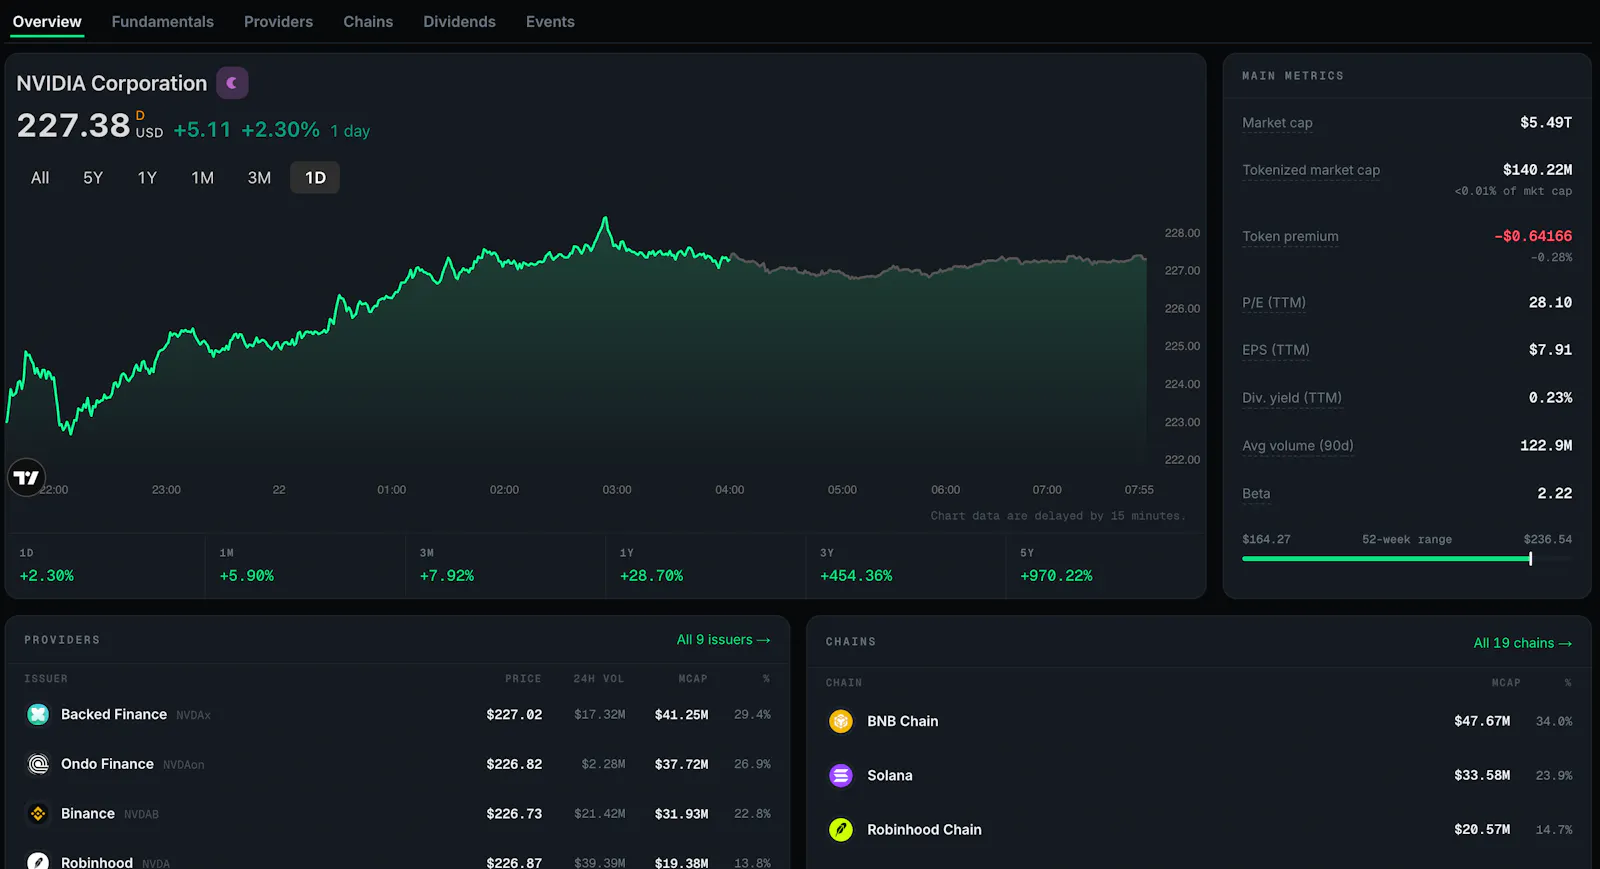Click Solana market cap $33.58M
This screenshot has width=1600, height=869.
1482,775
